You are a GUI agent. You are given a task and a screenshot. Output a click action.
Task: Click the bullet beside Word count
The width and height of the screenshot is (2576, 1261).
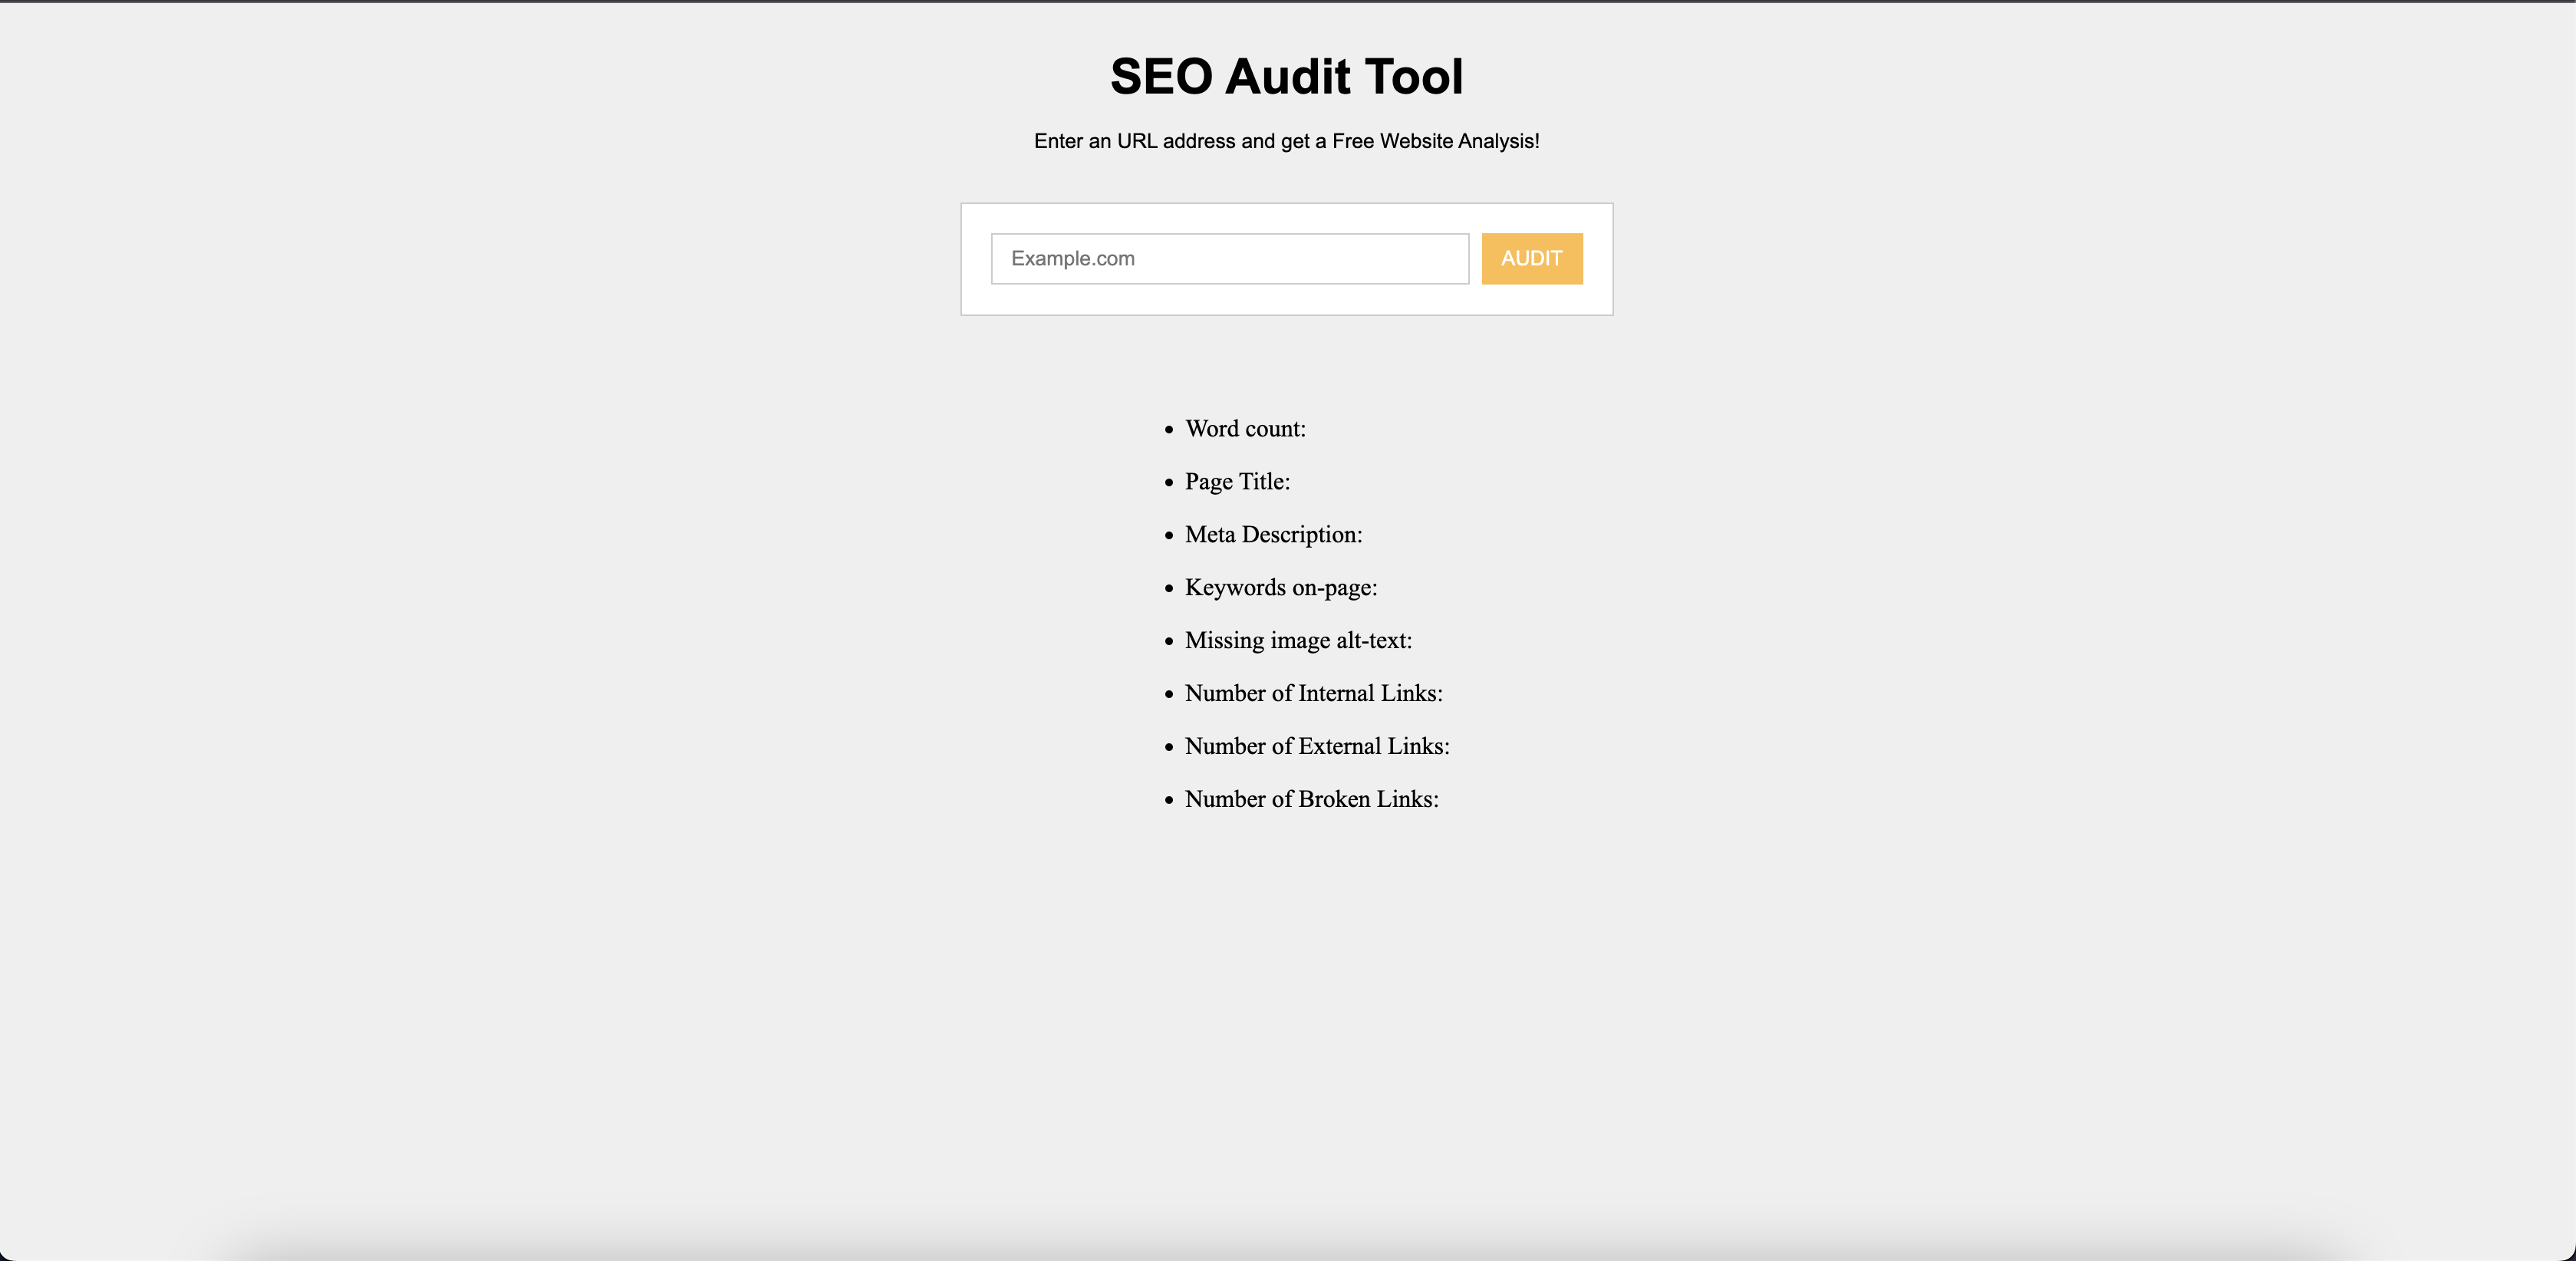click(x=1169, y=430)
